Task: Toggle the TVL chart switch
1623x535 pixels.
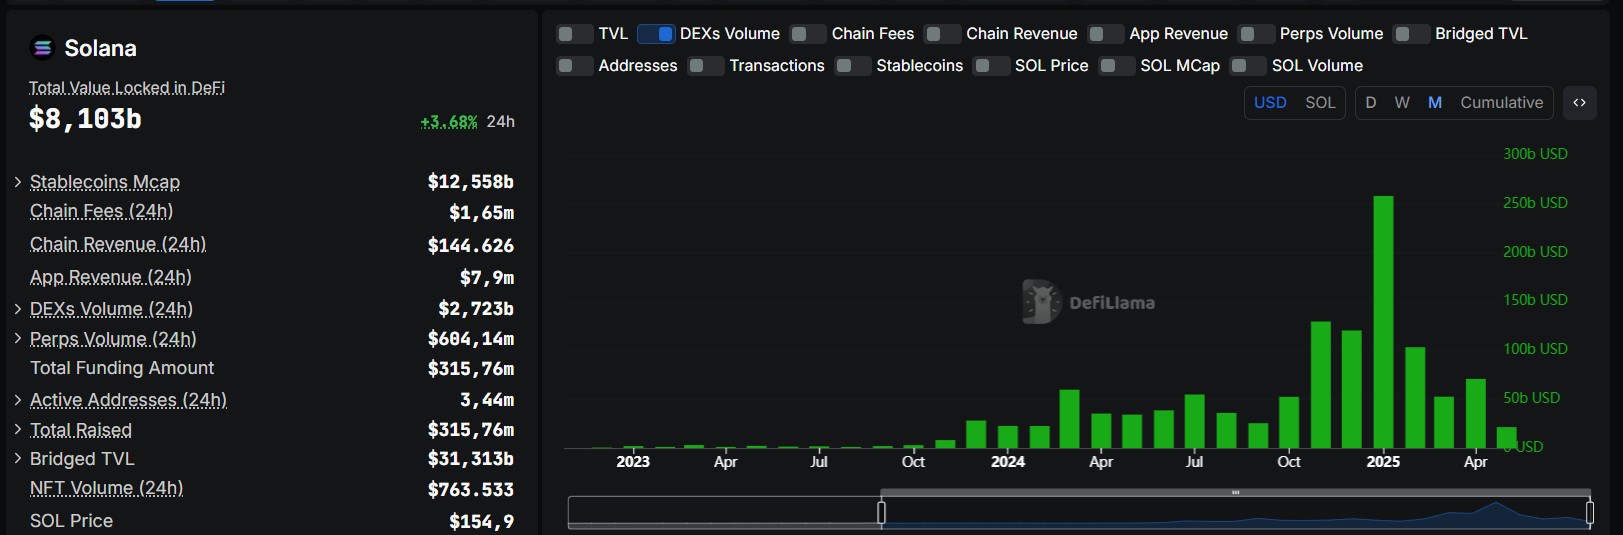Action: point(574,34)
